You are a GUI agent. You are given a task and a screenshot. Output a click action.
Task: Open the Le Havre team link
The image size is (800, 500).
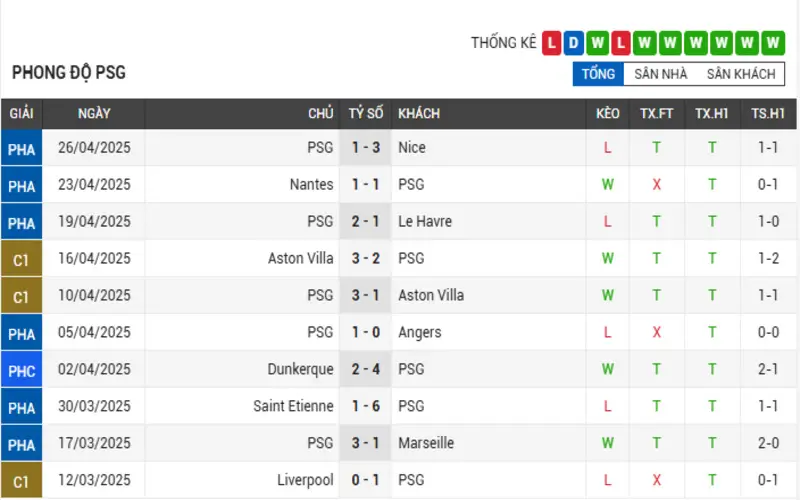click(x=425, y=221)
